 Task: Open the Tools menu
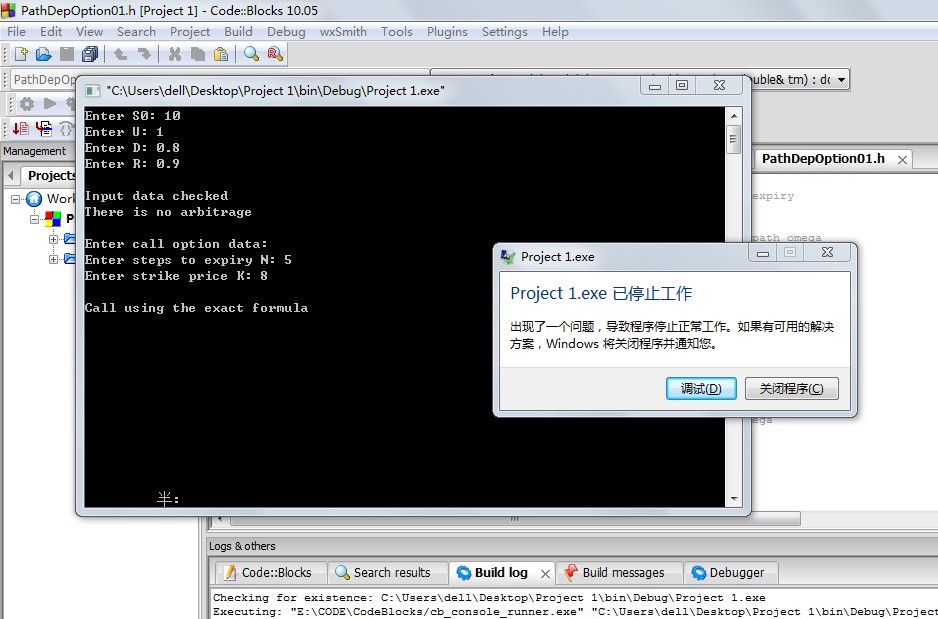pyautogui.click(x=397, y=32)
